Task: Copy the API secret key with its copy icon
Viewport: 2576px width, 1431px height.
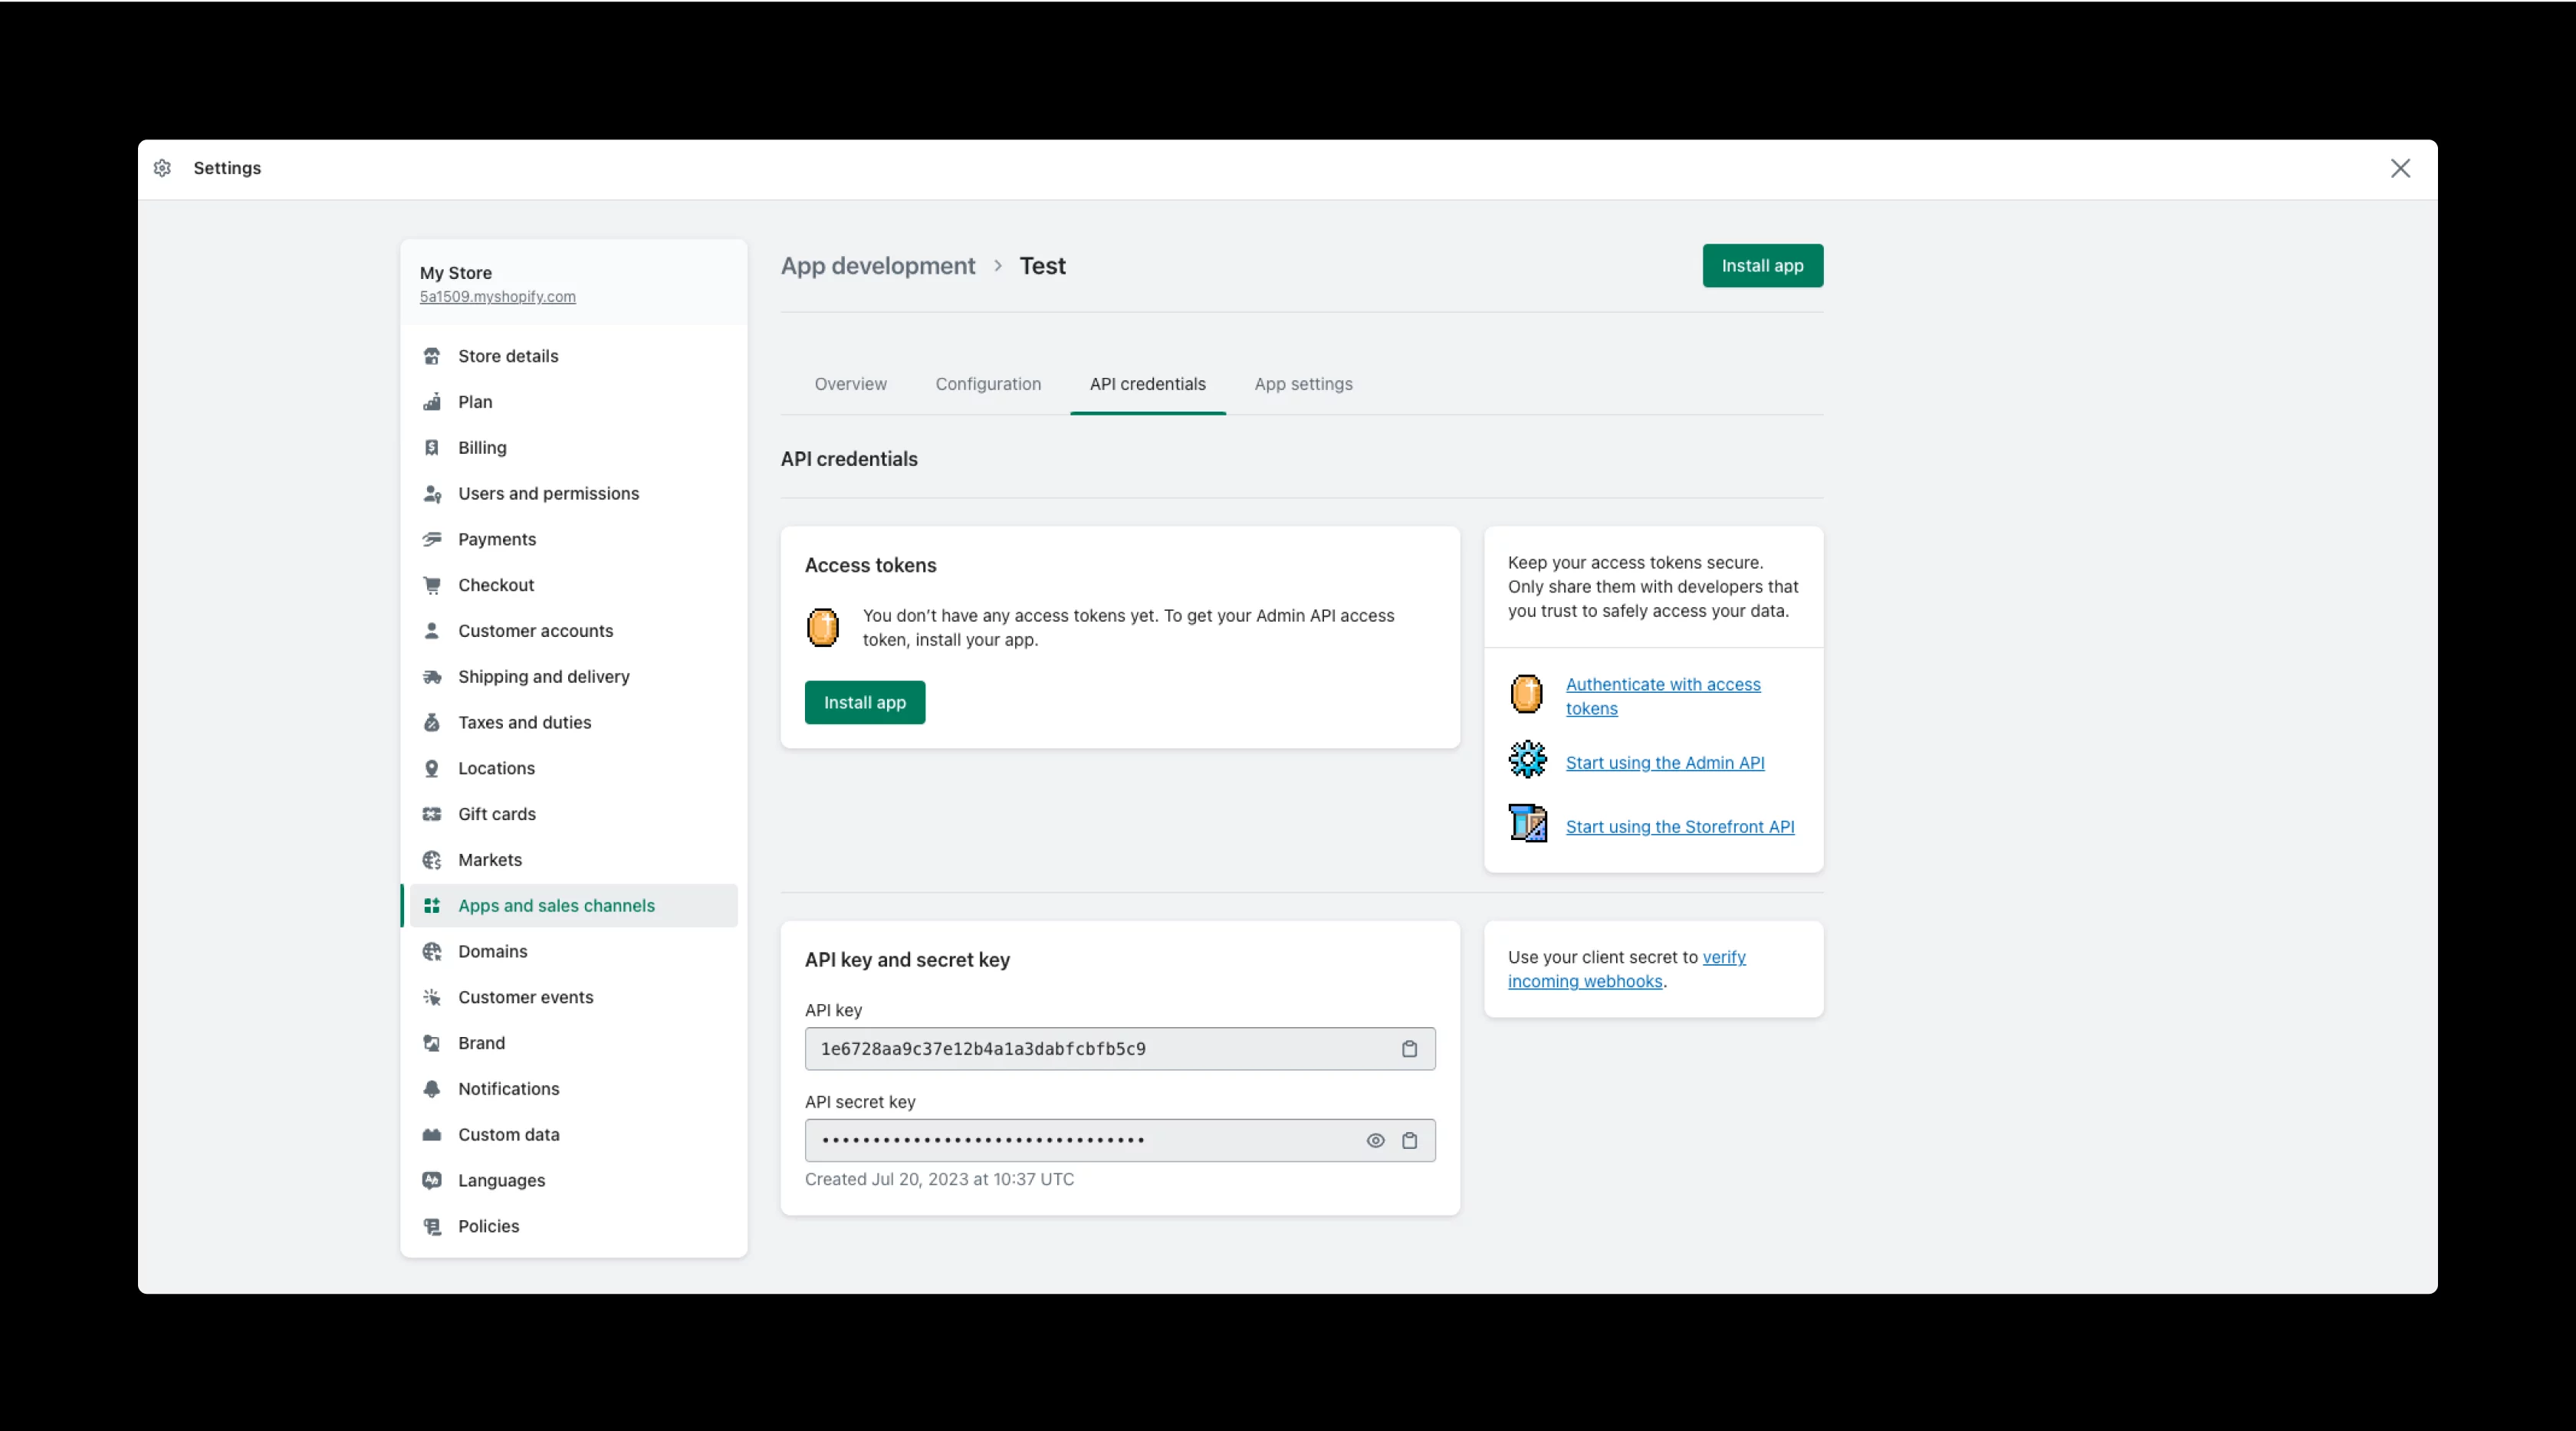Action: point(1410,1140)
